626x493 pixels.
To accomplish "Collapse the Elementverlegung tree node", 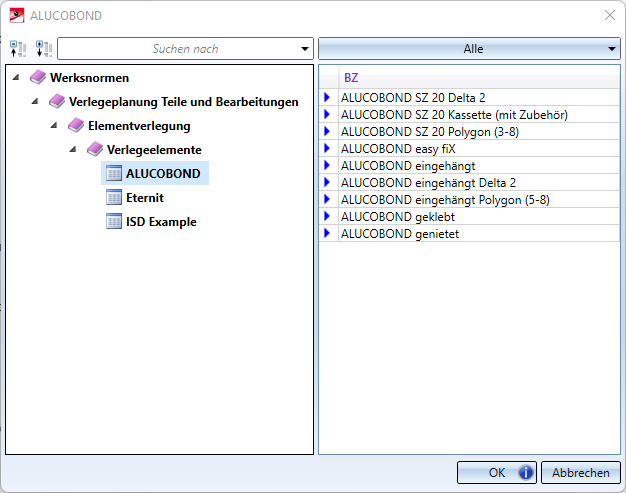I will pyautogui.click(x=54, y=125).
